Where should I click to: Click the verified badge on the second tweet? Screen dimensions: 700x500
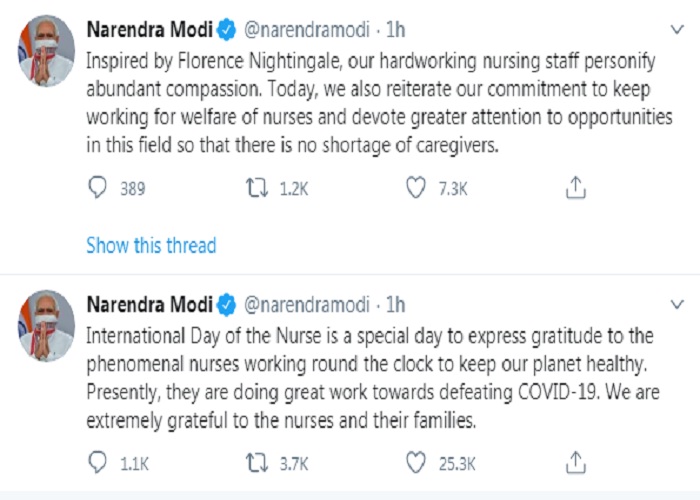point(227,304)
